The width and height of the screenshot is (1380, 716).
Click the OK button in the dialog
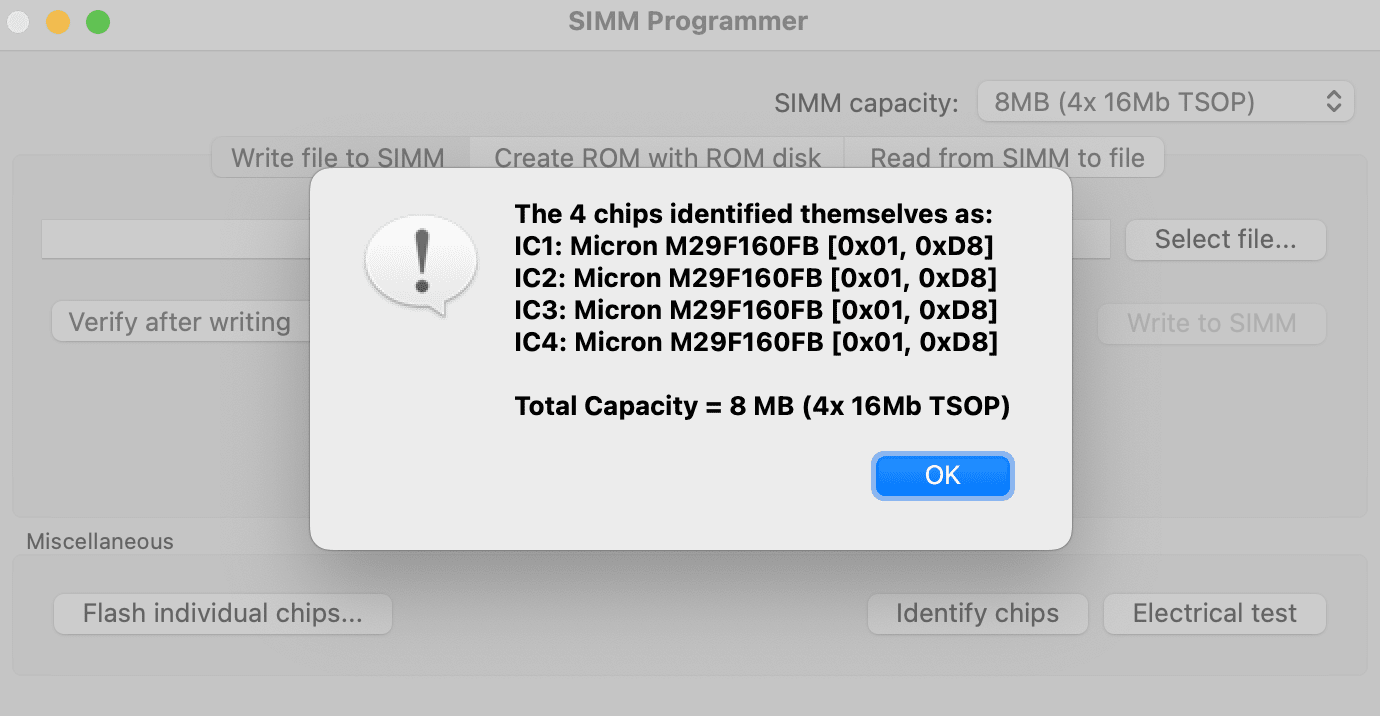pos(942,475)
